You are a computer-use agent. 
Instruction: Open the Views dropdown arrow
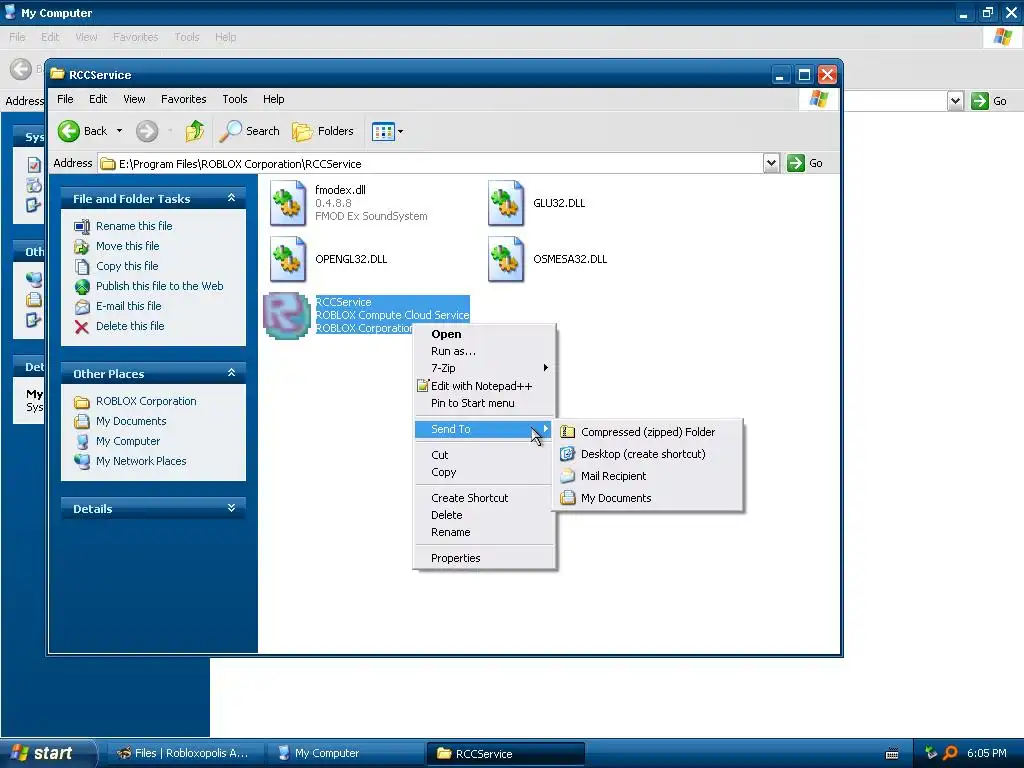pos(400,131)
